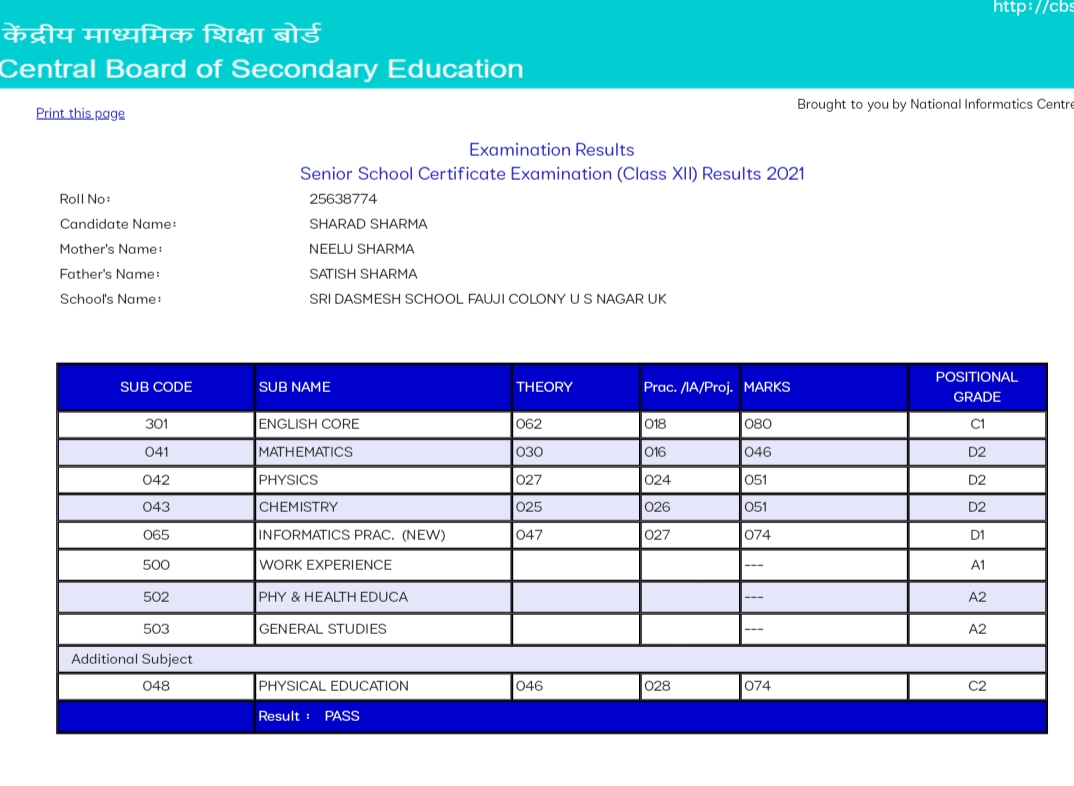Click the GENERAL STUDIES subject cell

[x=383, y=629]
